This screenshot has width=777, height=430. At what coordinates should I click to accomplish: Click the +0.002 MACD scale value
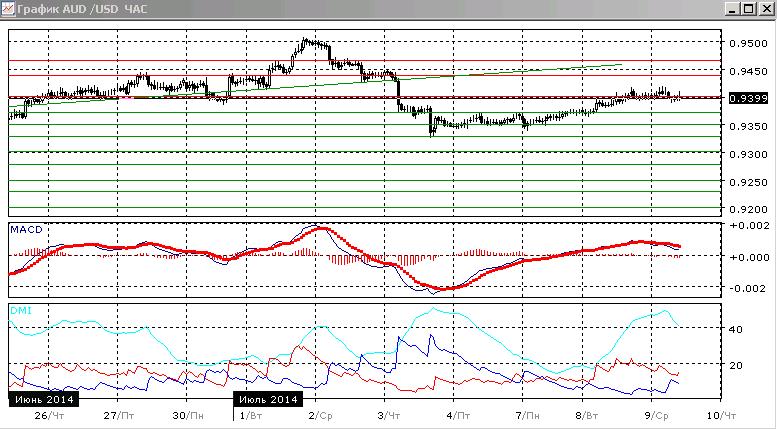(750, 226)
